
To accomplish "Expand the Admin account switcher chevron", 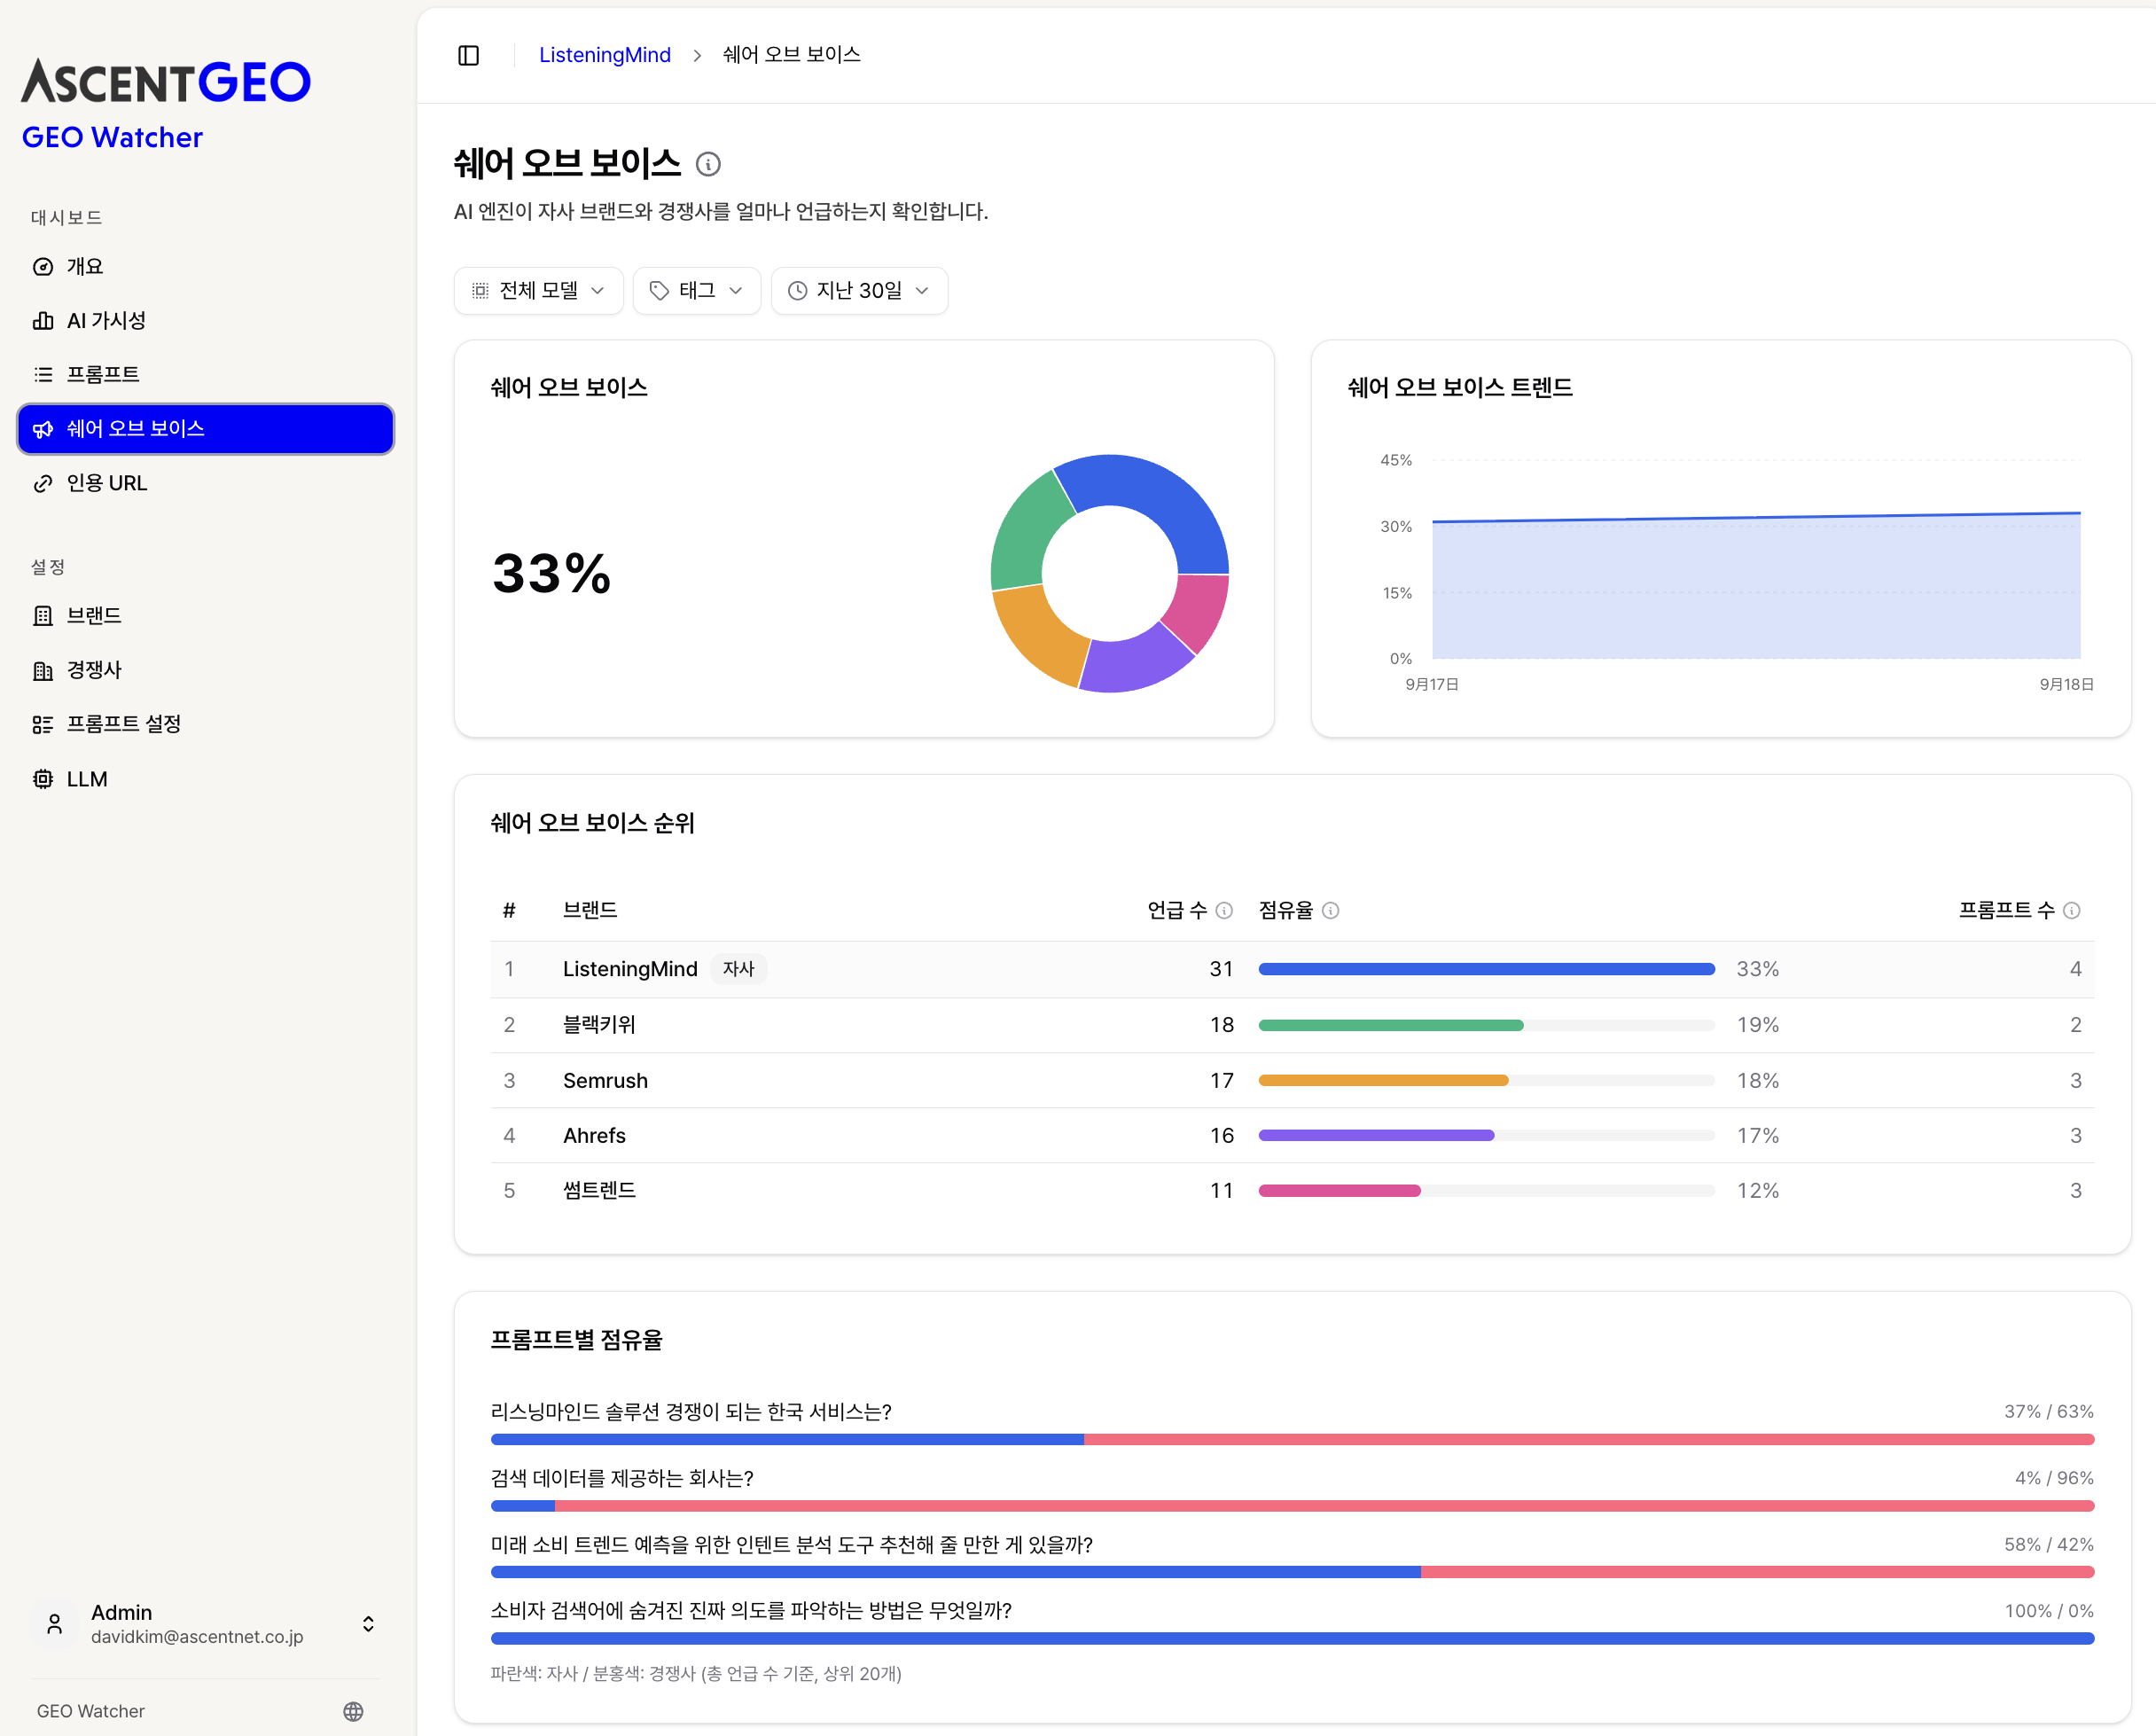I will [368, 1623].
